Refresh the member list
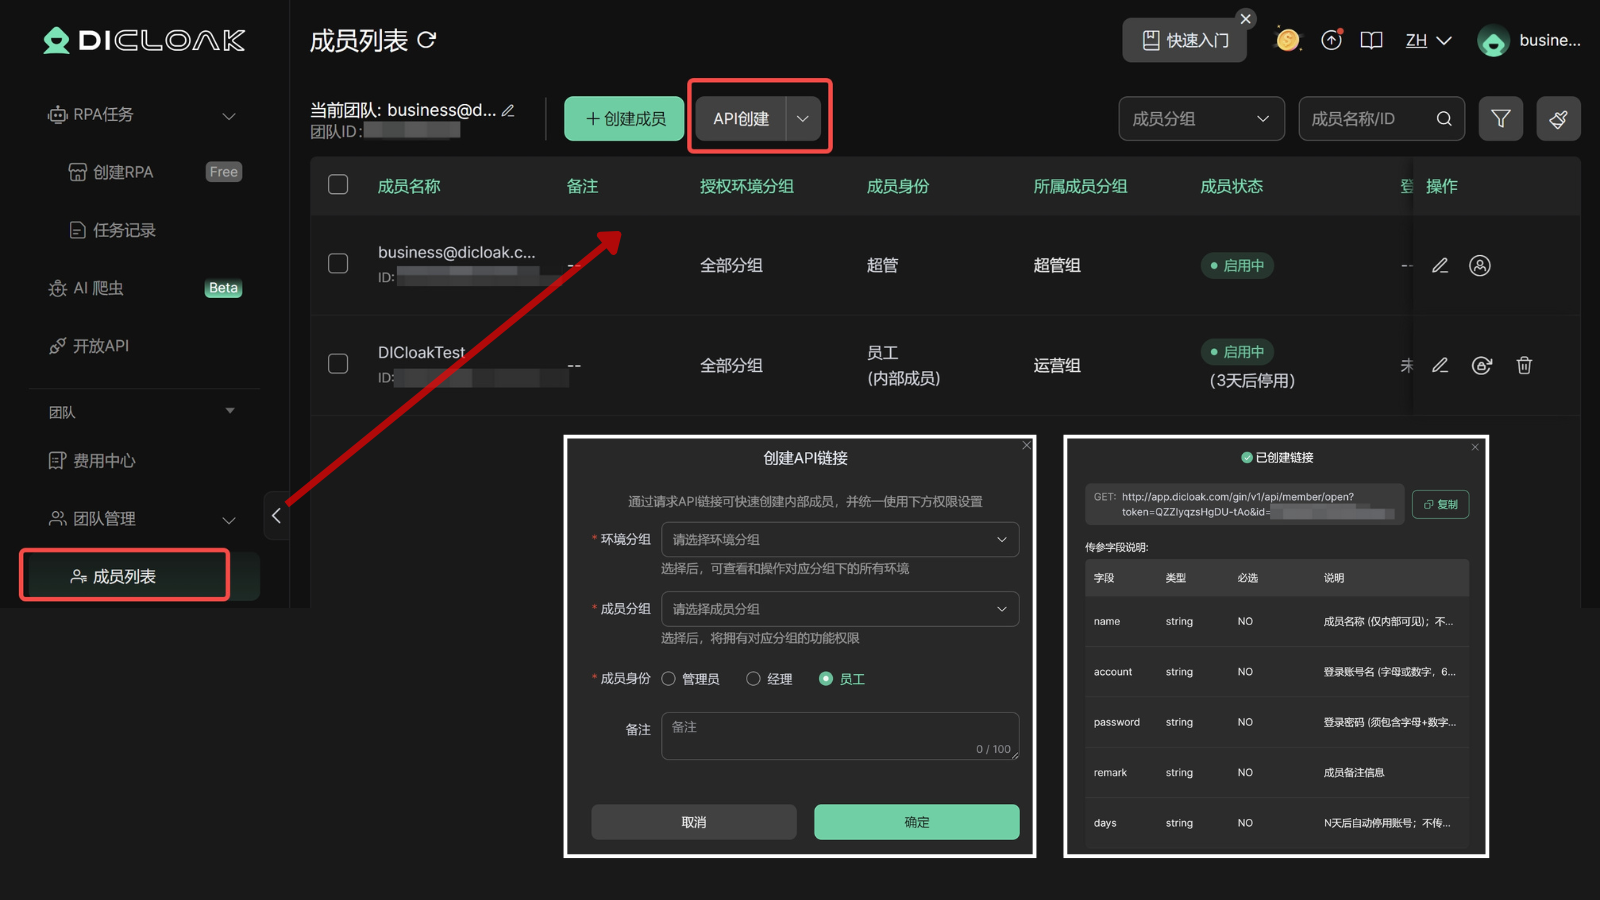The width and height of the screenshot is (1600, 900). (x=427, y=40)
